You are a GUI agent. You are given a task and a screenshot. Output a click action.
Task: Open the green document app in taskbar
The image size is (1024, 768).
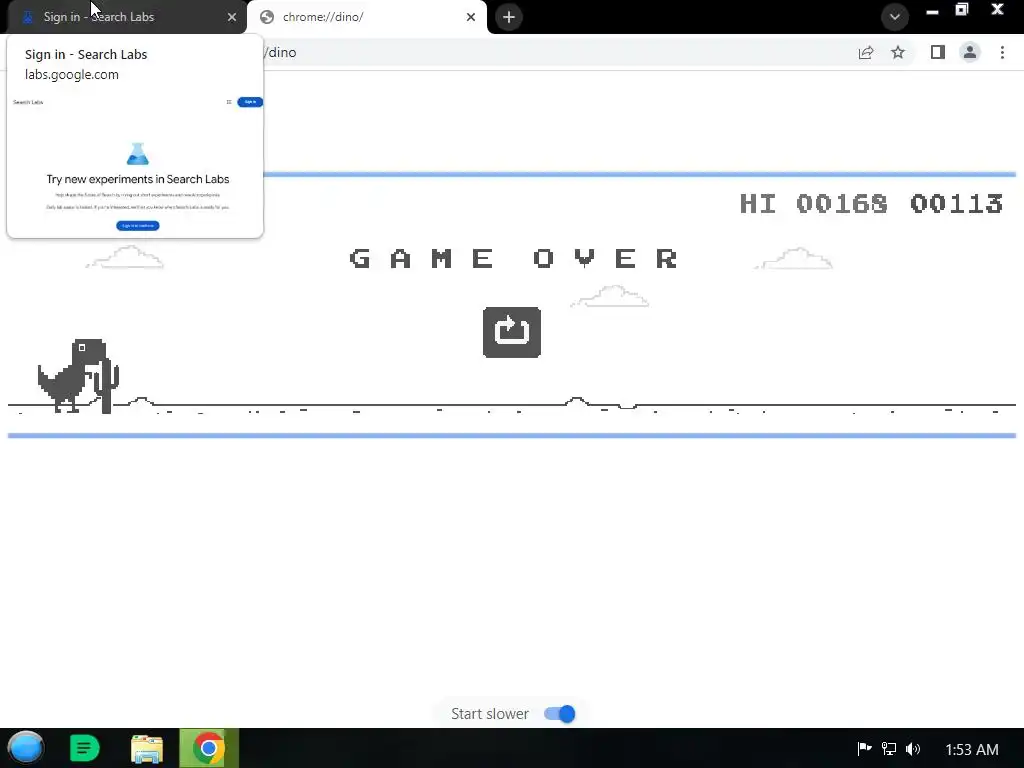pos(84,748)
